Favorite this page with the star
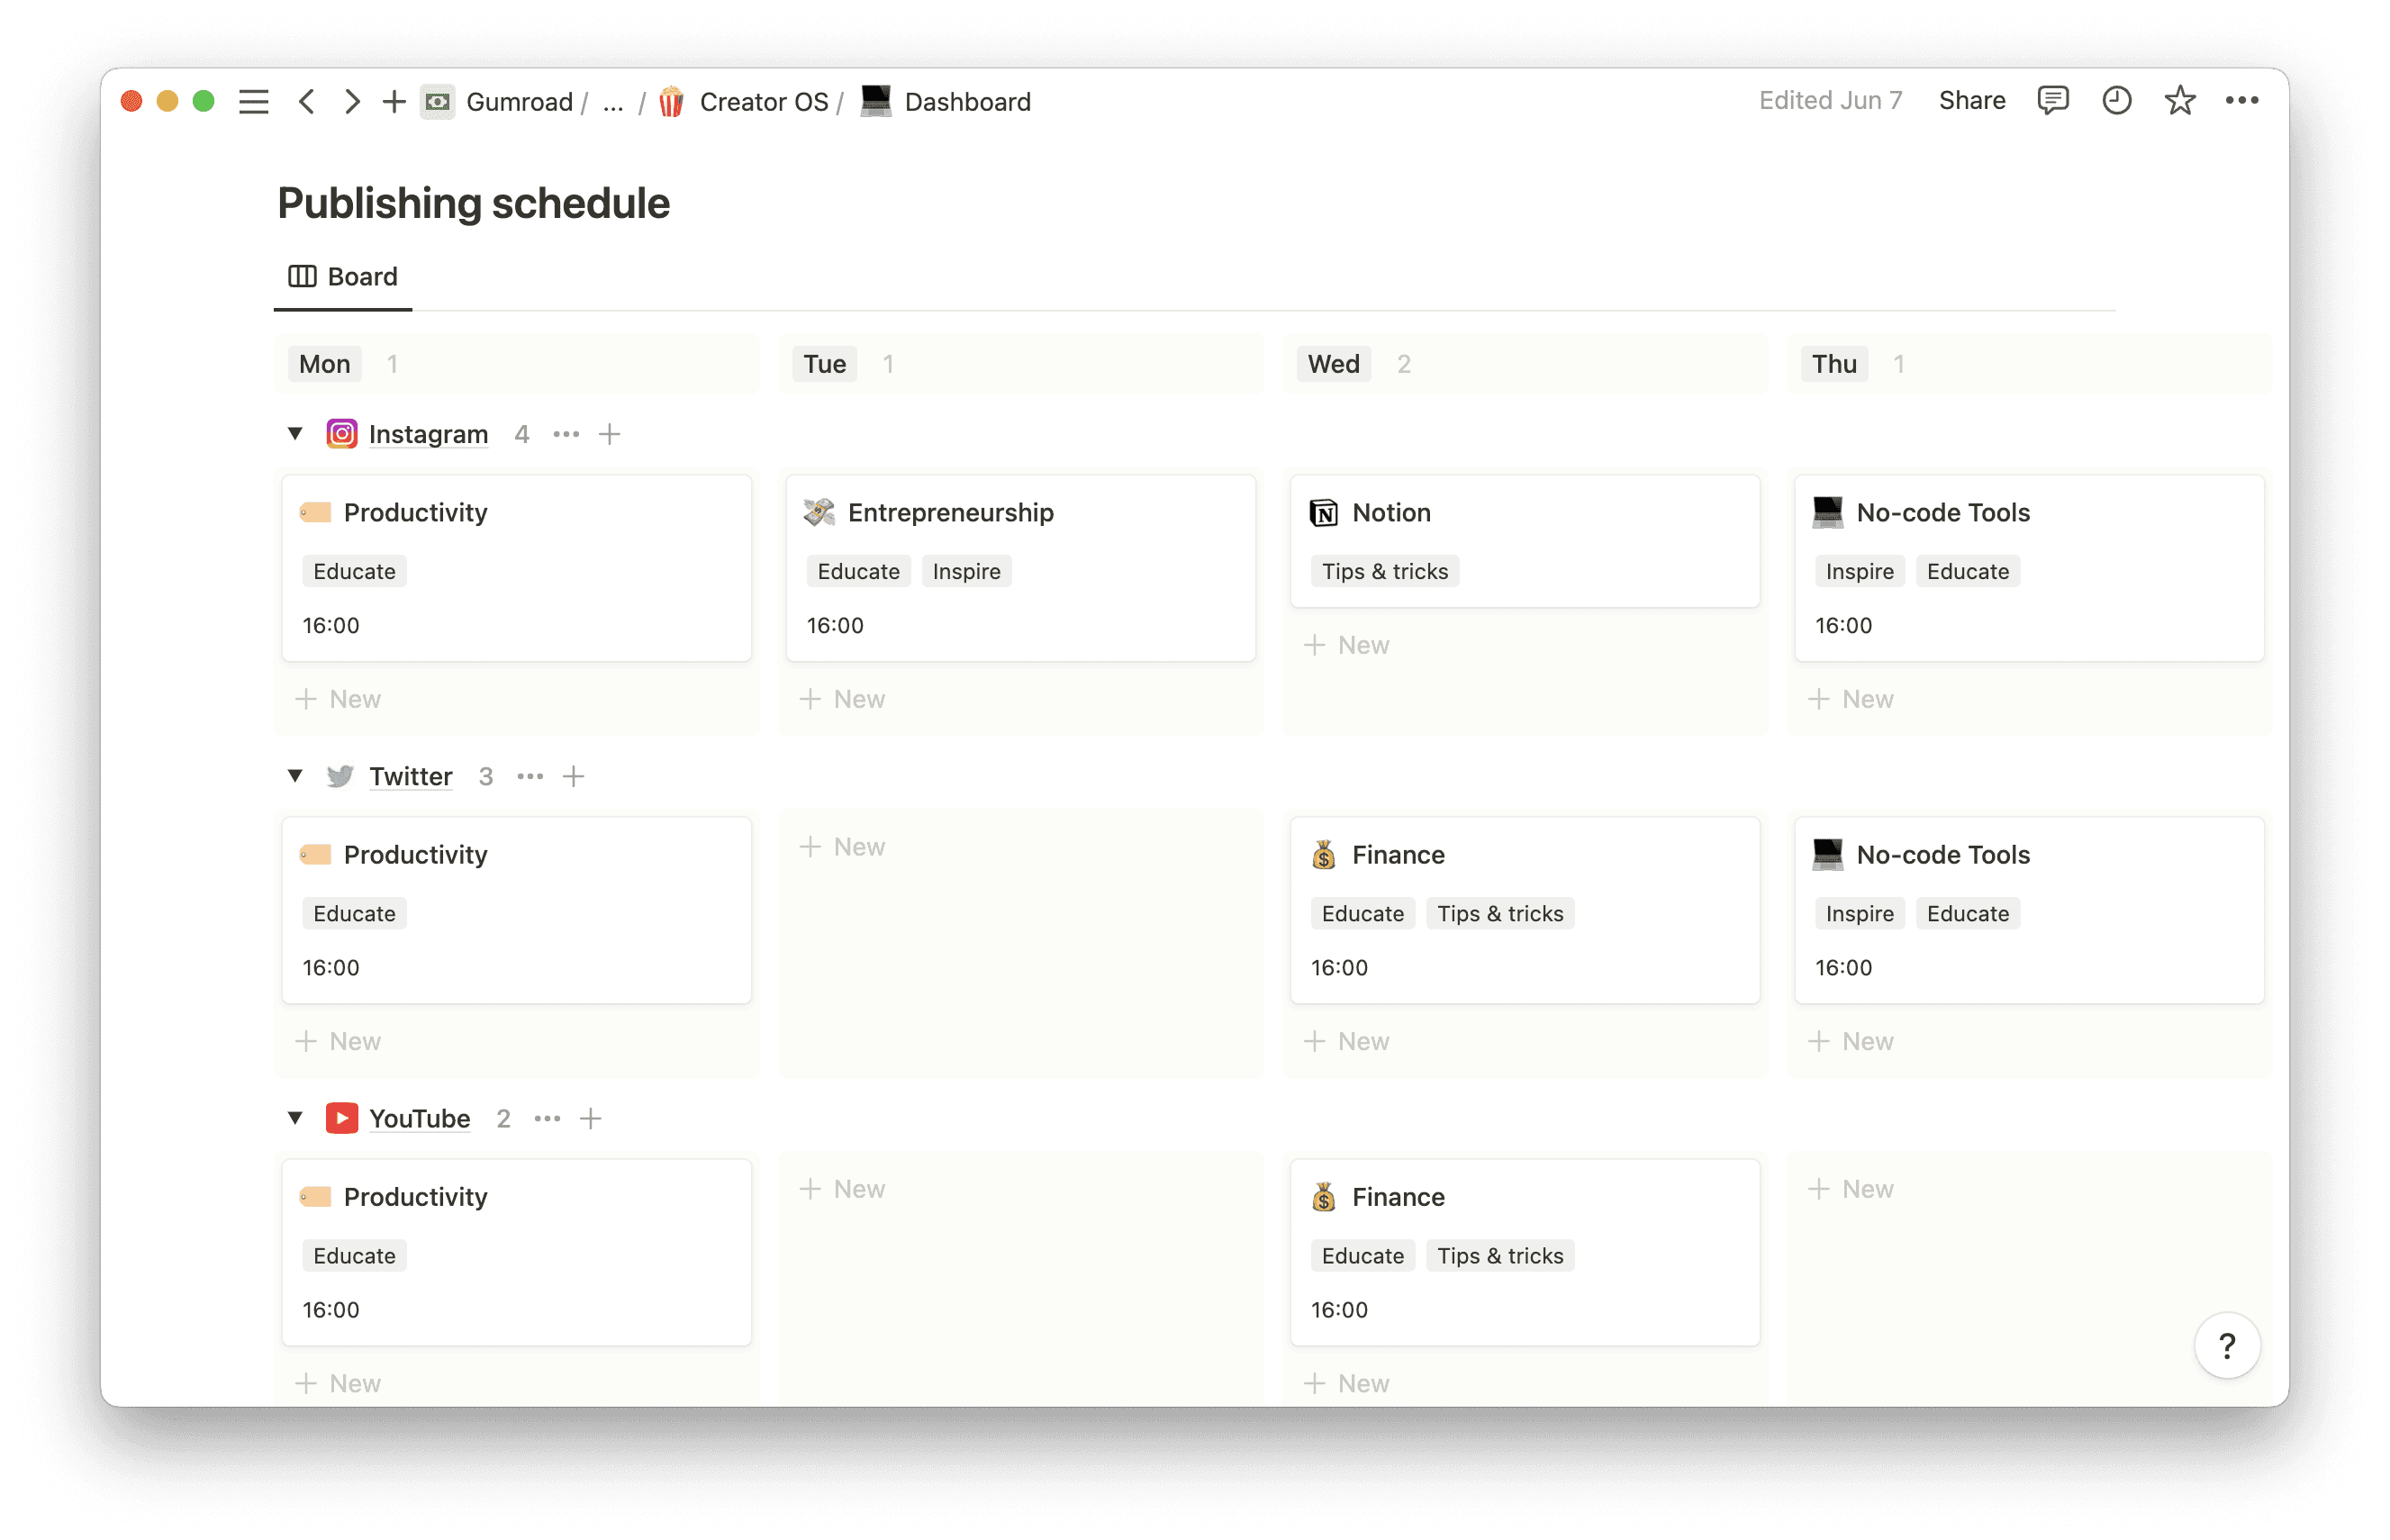 click(2179, 101)
